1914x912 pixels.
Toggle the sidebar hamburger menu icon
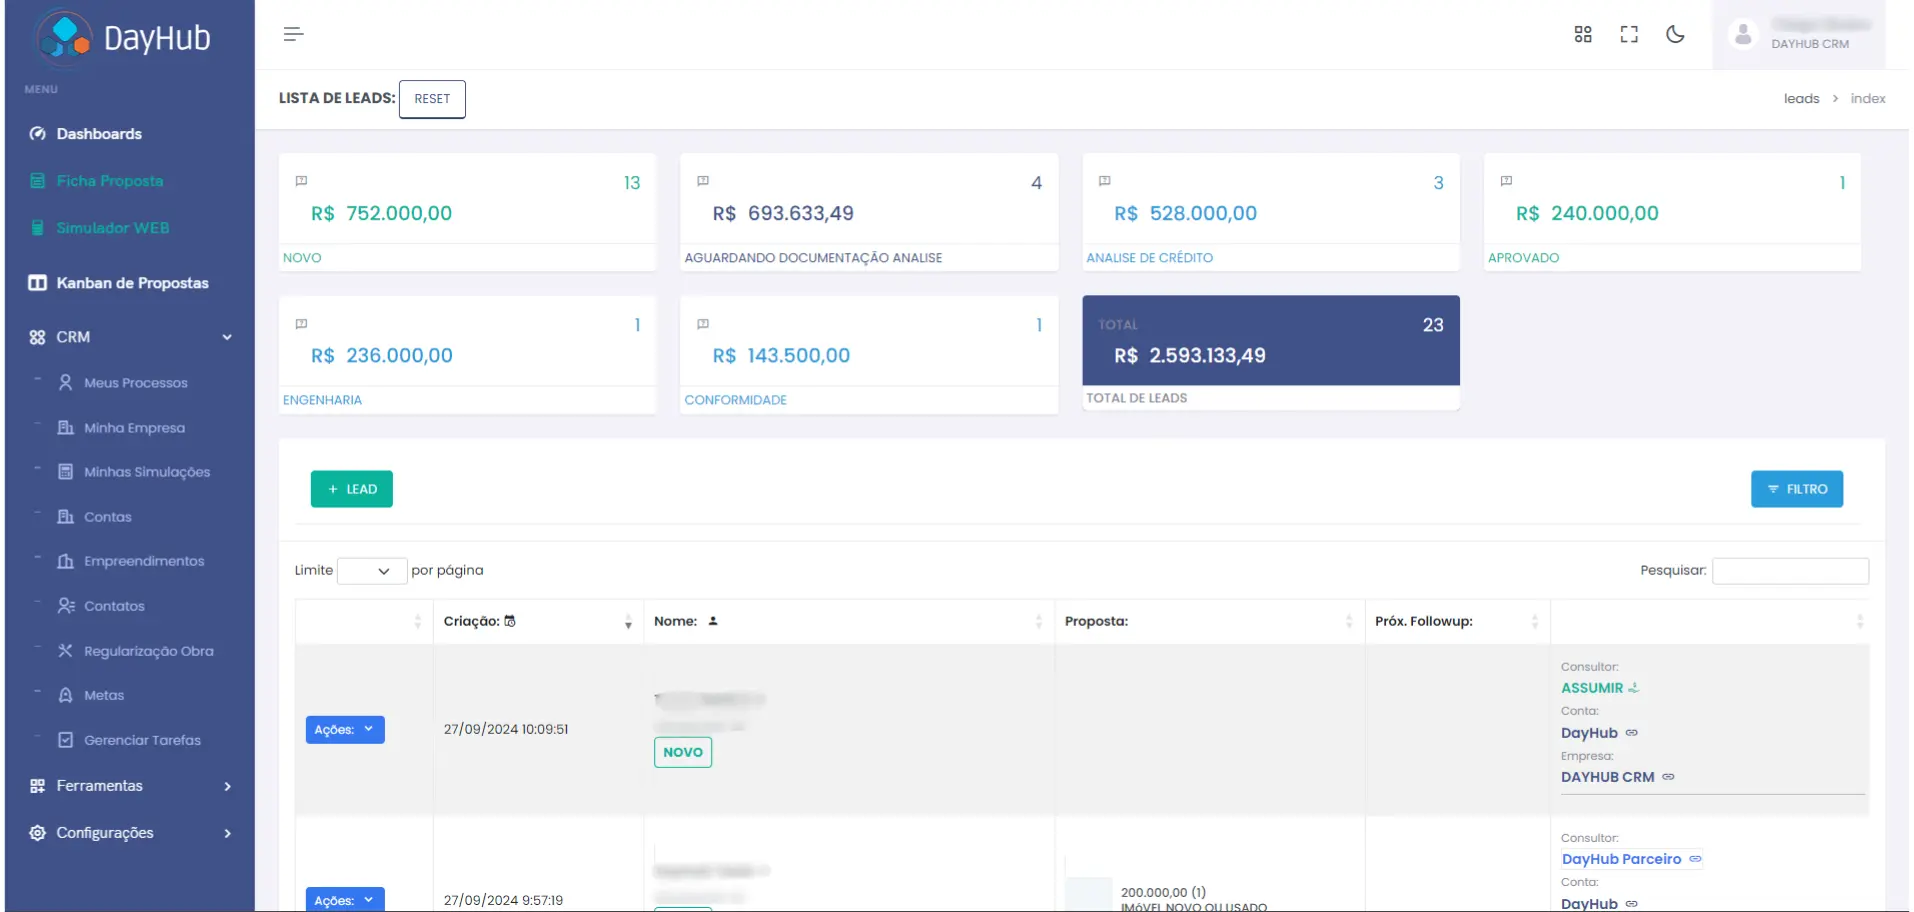pos(293,34)
